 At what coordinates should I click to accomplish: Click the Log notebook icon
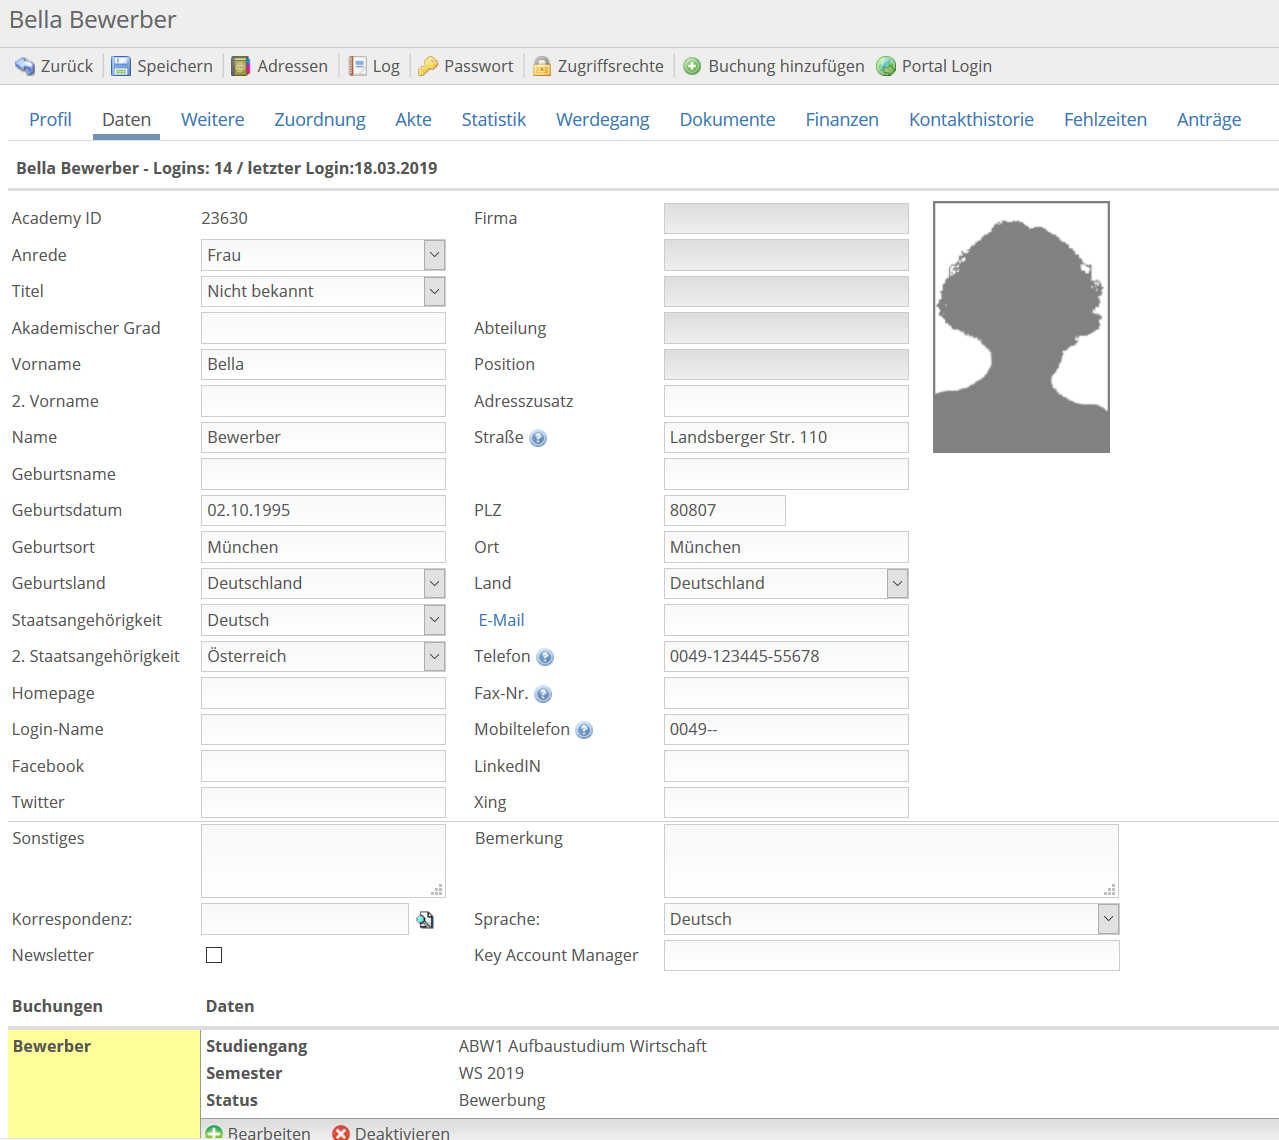click(357, 66)
